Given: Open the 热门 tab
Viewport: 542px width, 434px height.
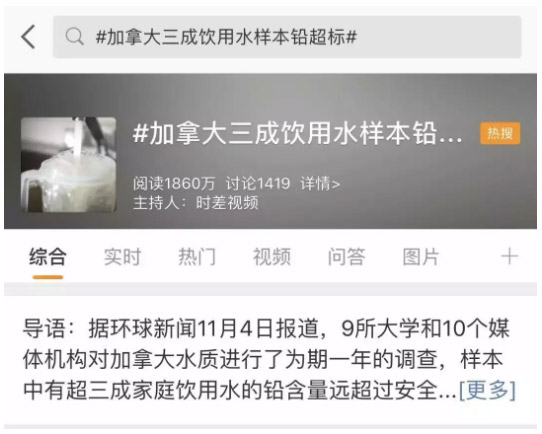Looking at the screenshot, I should click(x=197, y=257).
